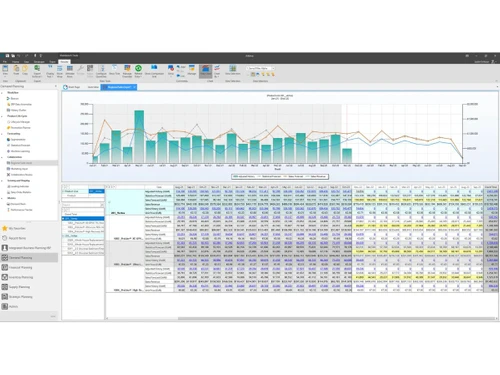The image size is (500, 375).
Task: Open Marketing Input under Collaboration
Action: click(18, 169)
